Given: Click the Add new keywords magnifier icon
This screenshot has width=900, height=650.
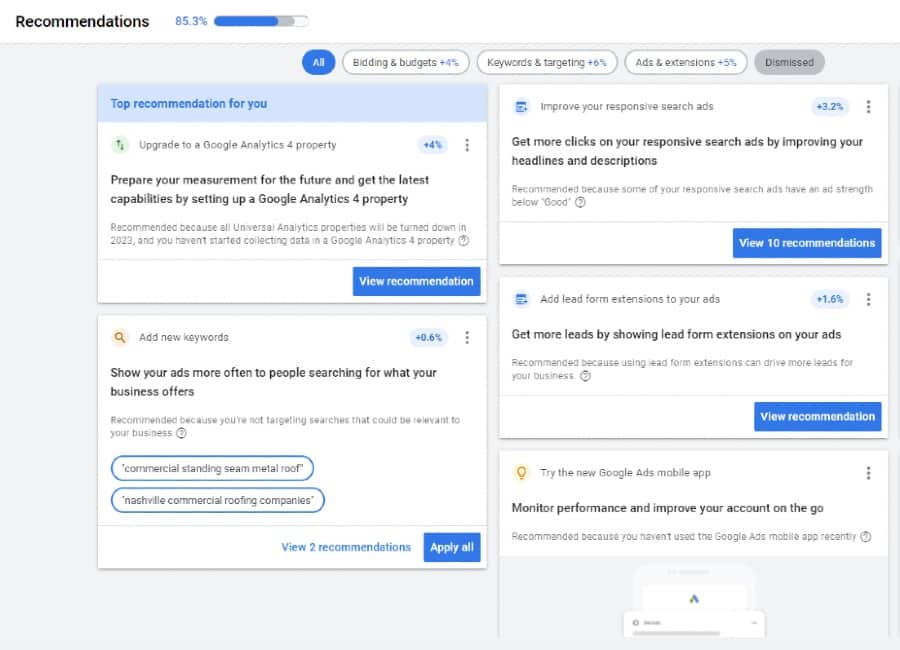Looking at the screenshot, I should point(119,337).
